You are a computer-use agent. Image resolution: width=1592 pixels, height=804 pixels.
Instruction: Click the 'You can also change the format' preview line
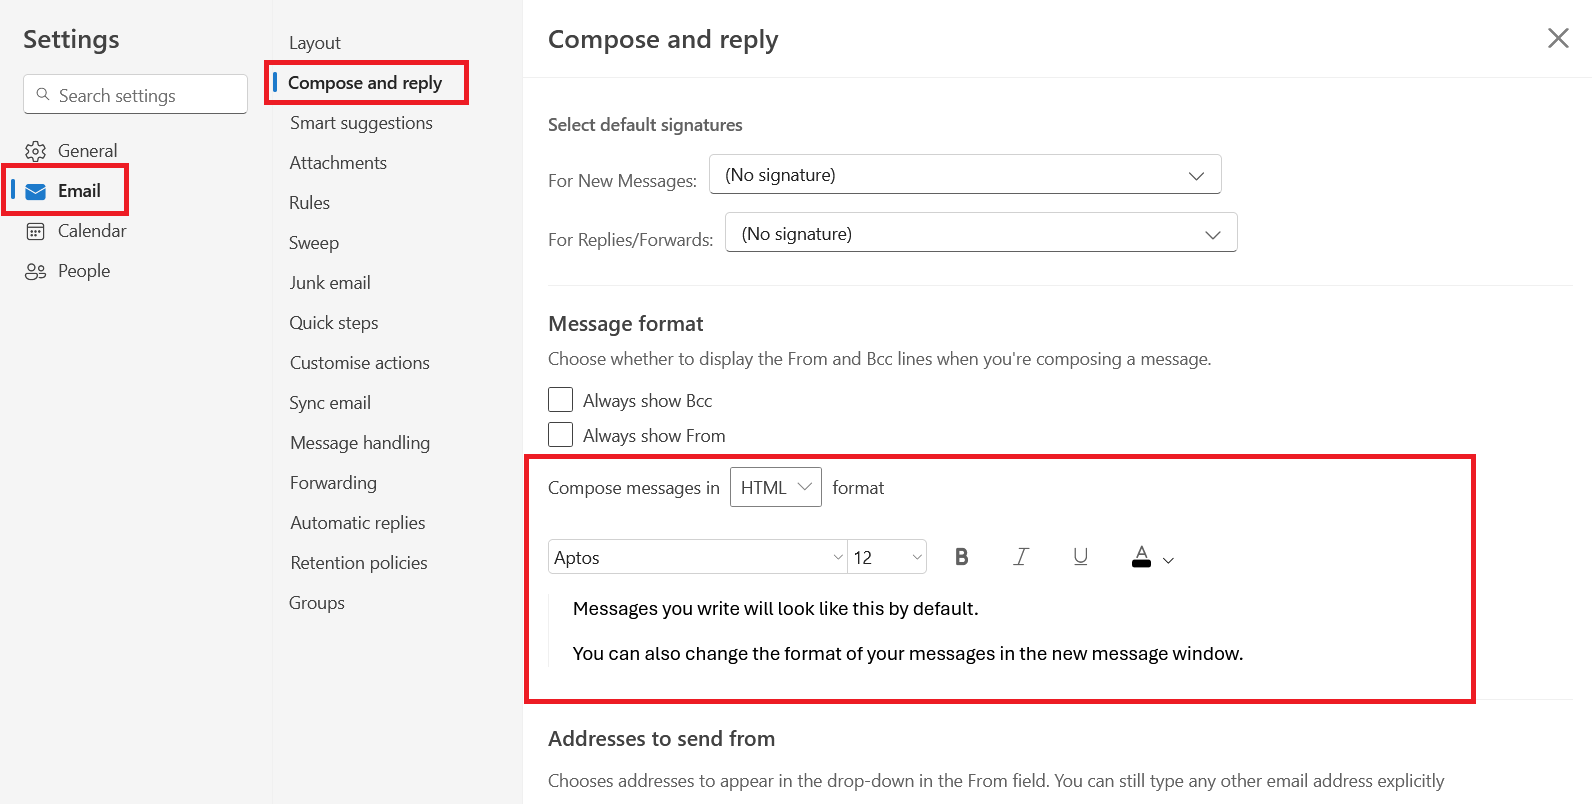pos(907,654)
